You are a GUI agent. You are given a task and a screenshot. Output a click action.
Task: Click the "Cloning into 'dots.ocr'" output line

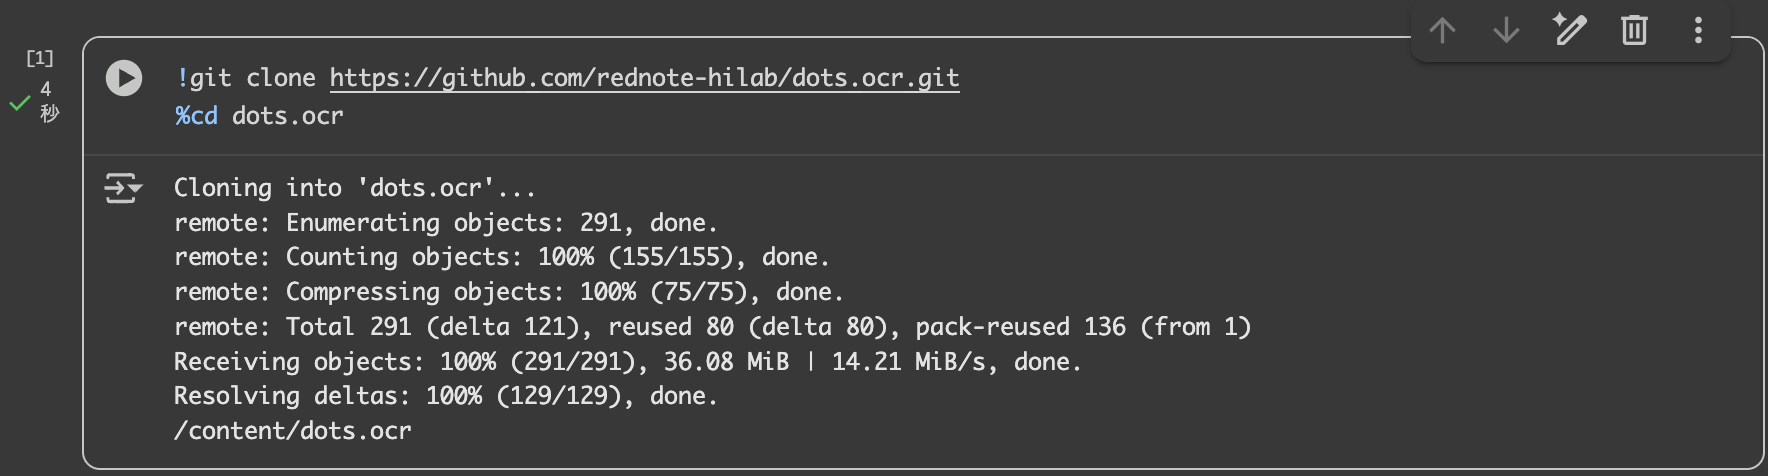(x=354, y=188)
